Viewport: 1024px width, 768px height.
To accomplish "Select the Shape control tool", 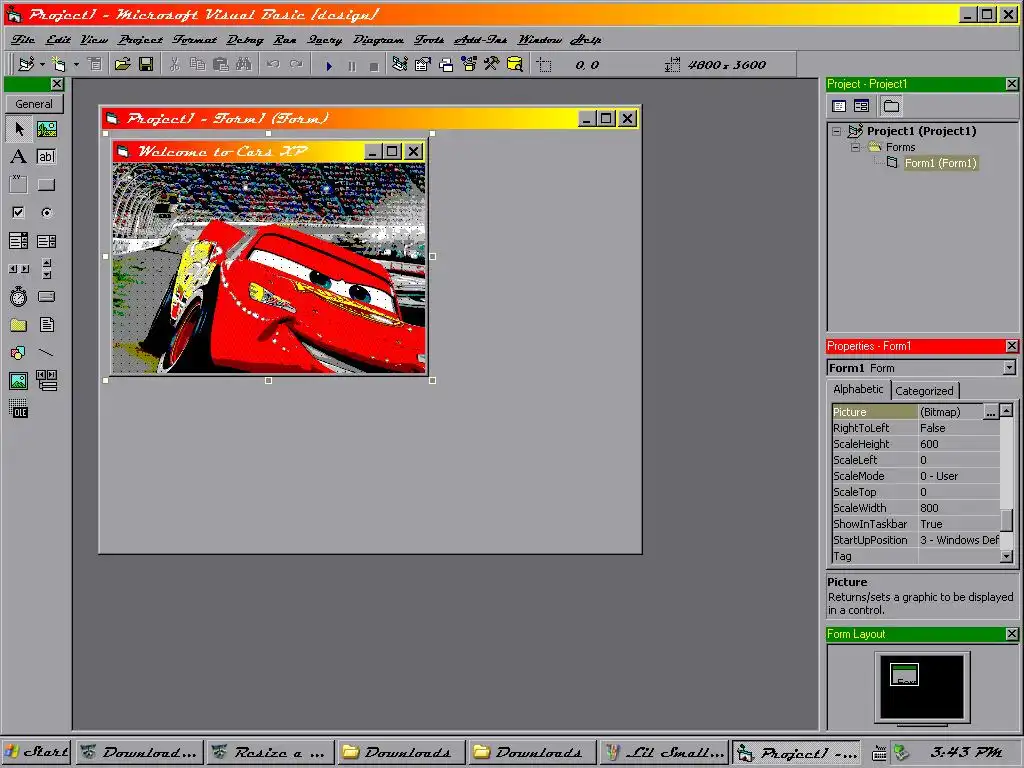I will point(18,353).
